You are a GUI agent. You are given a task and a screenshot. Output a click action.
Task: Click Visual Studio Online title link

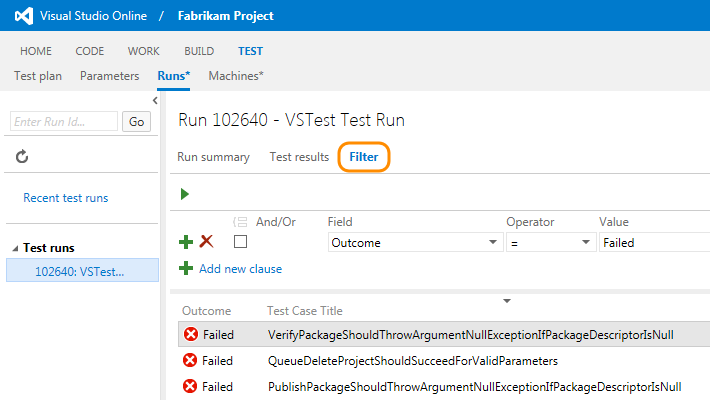(x=93, y=16)
